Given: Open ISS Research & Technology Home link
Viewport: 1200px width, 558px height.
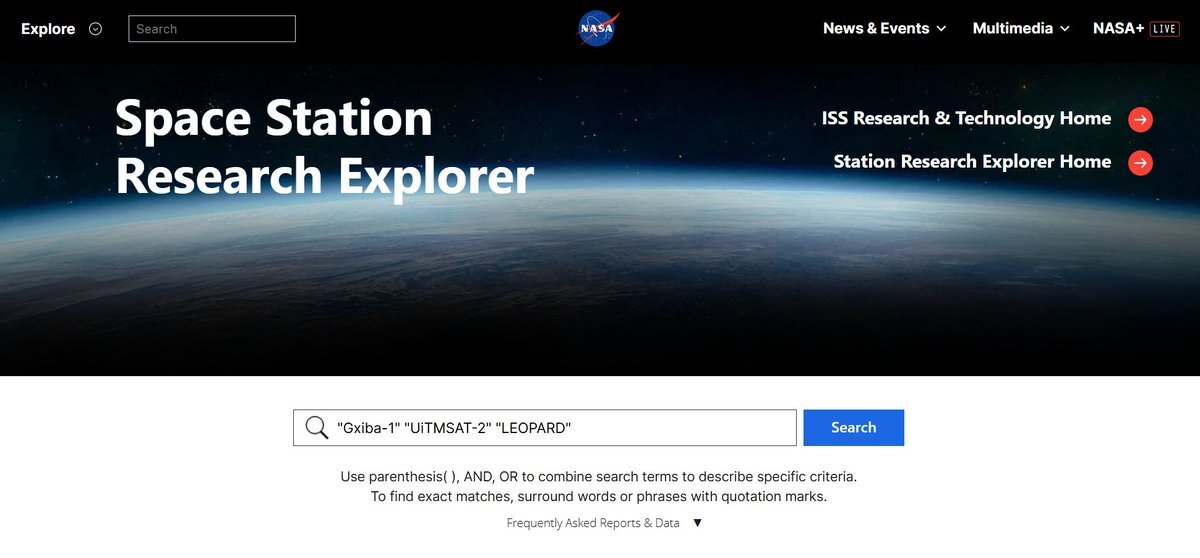Looking at the screenshot, I should [x=966, y=118].
